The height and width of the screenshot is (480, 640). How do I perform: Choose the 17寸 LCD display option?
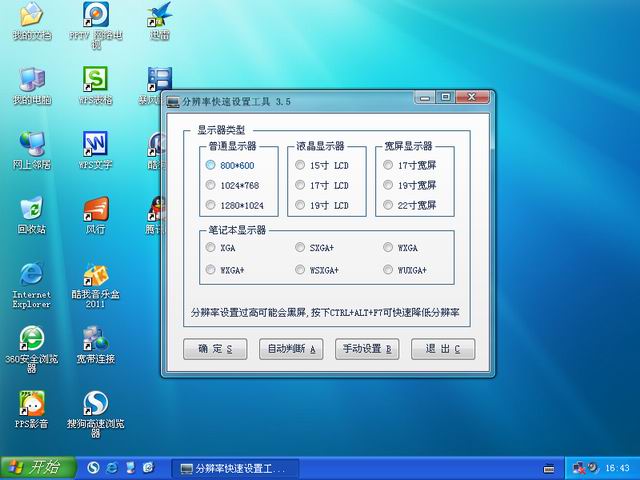300,185
